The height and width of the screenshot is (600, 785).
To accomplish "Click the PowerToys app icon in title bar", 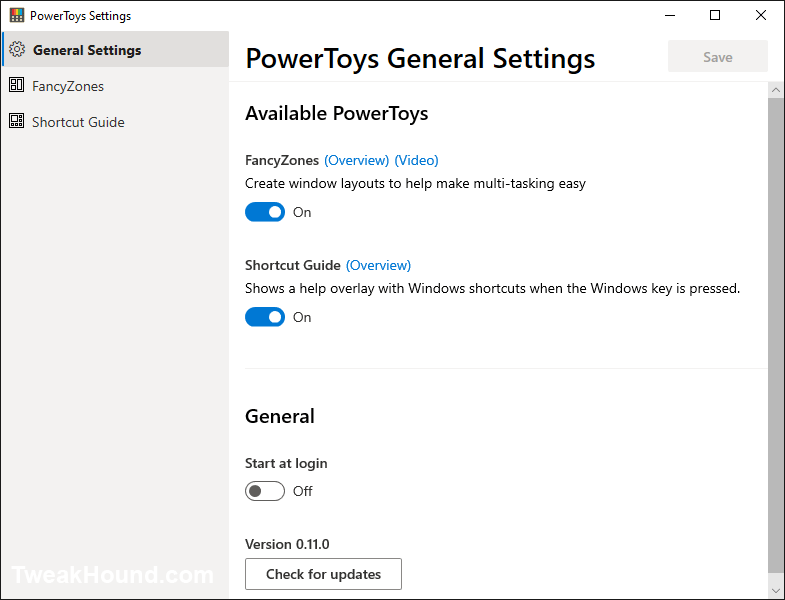I will 17,15.
